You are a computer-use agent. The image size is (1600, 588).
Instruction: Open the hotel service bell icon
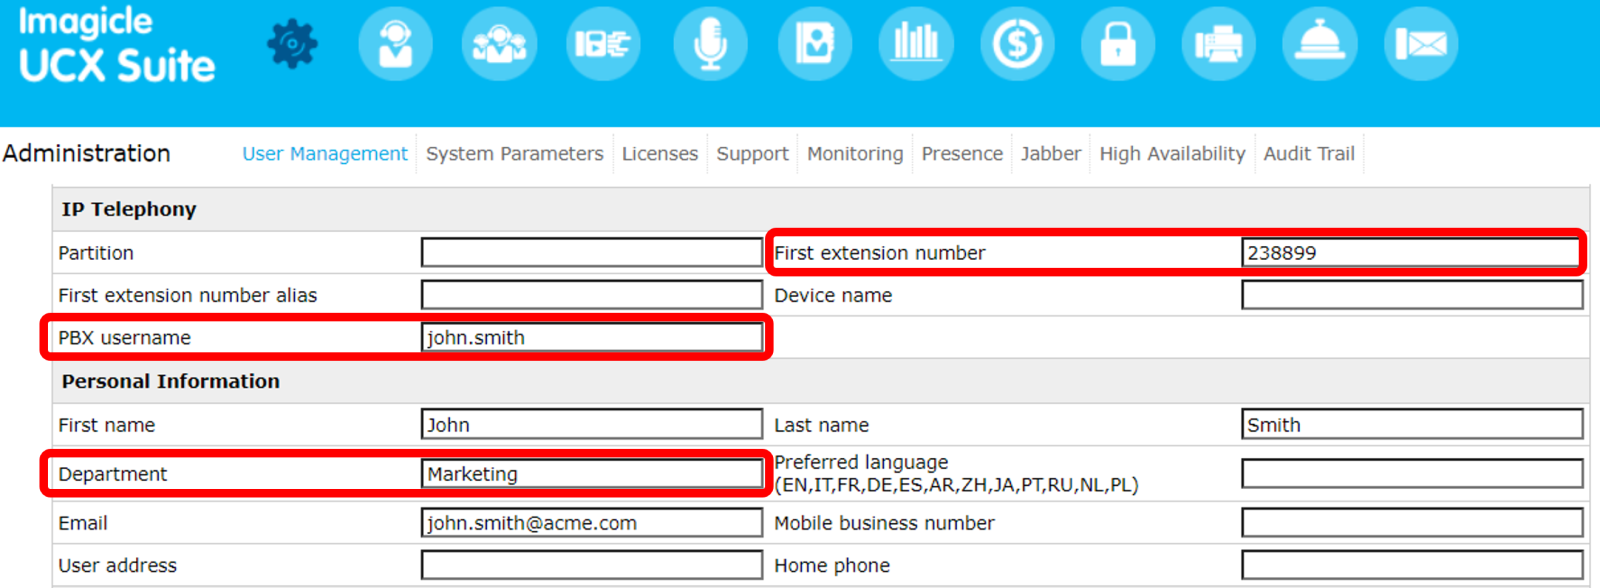point(1320,44)
